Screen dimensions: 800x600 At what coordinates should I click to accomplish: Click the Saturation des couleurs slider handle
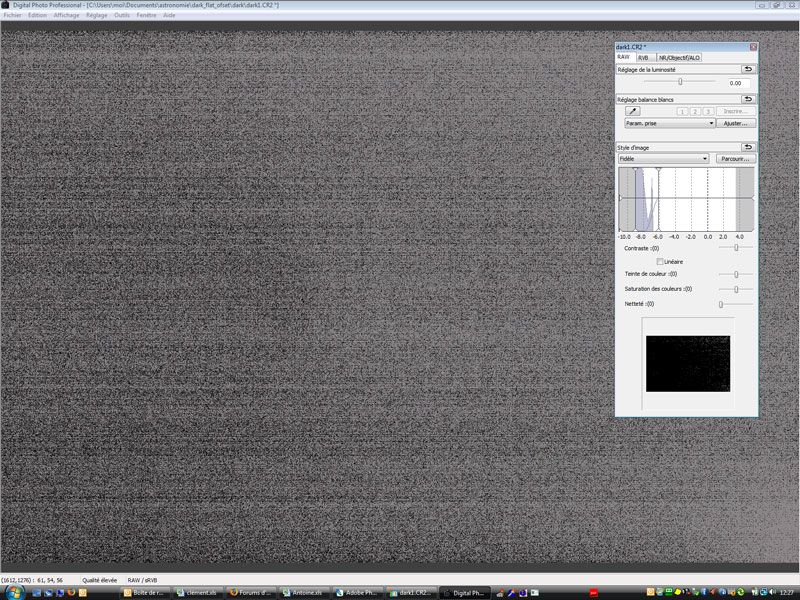pos(736,289)
